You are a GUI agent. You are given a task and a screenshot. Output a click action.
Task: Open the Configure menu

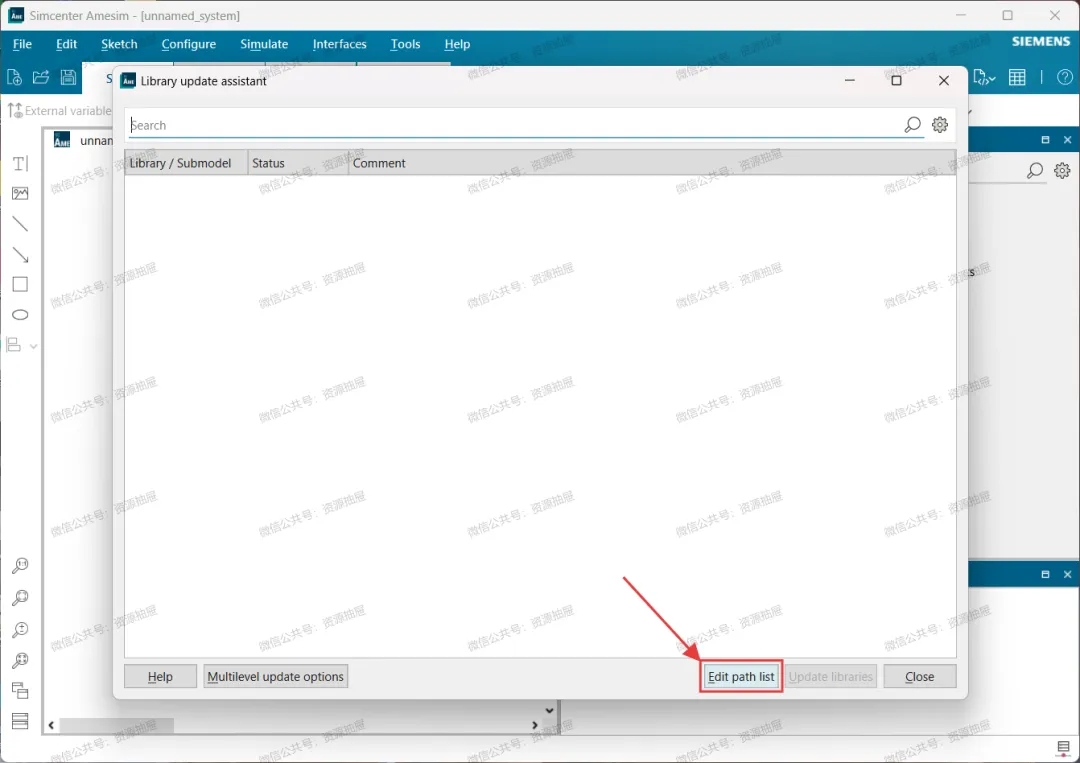[x=189, y=44]
